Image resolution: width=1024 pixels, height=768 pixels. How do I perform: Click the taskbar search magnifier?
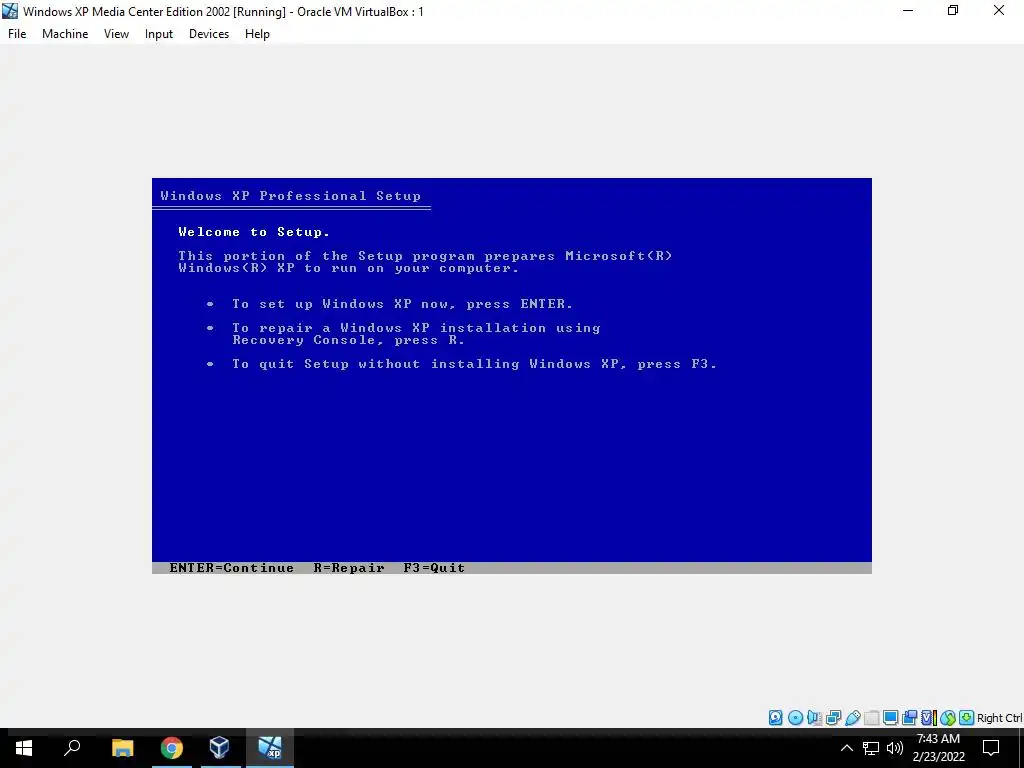[72, 748]
